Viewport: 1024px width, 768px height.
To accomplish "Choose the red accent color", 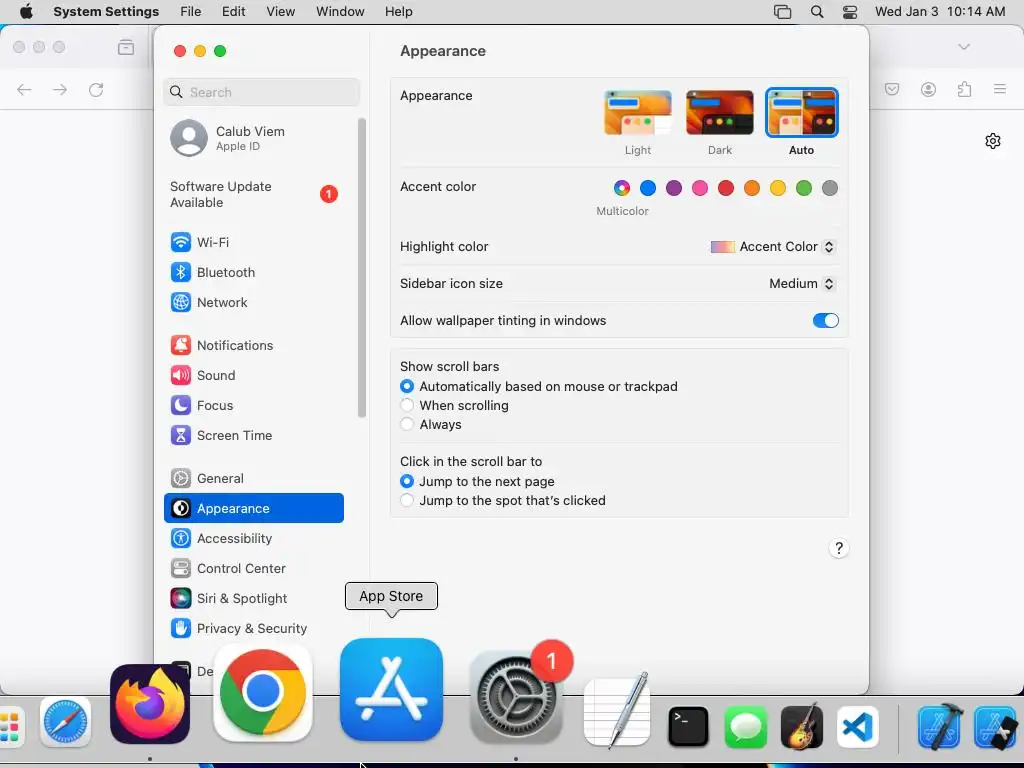I will pyautogui.click(x=726, y=188).
